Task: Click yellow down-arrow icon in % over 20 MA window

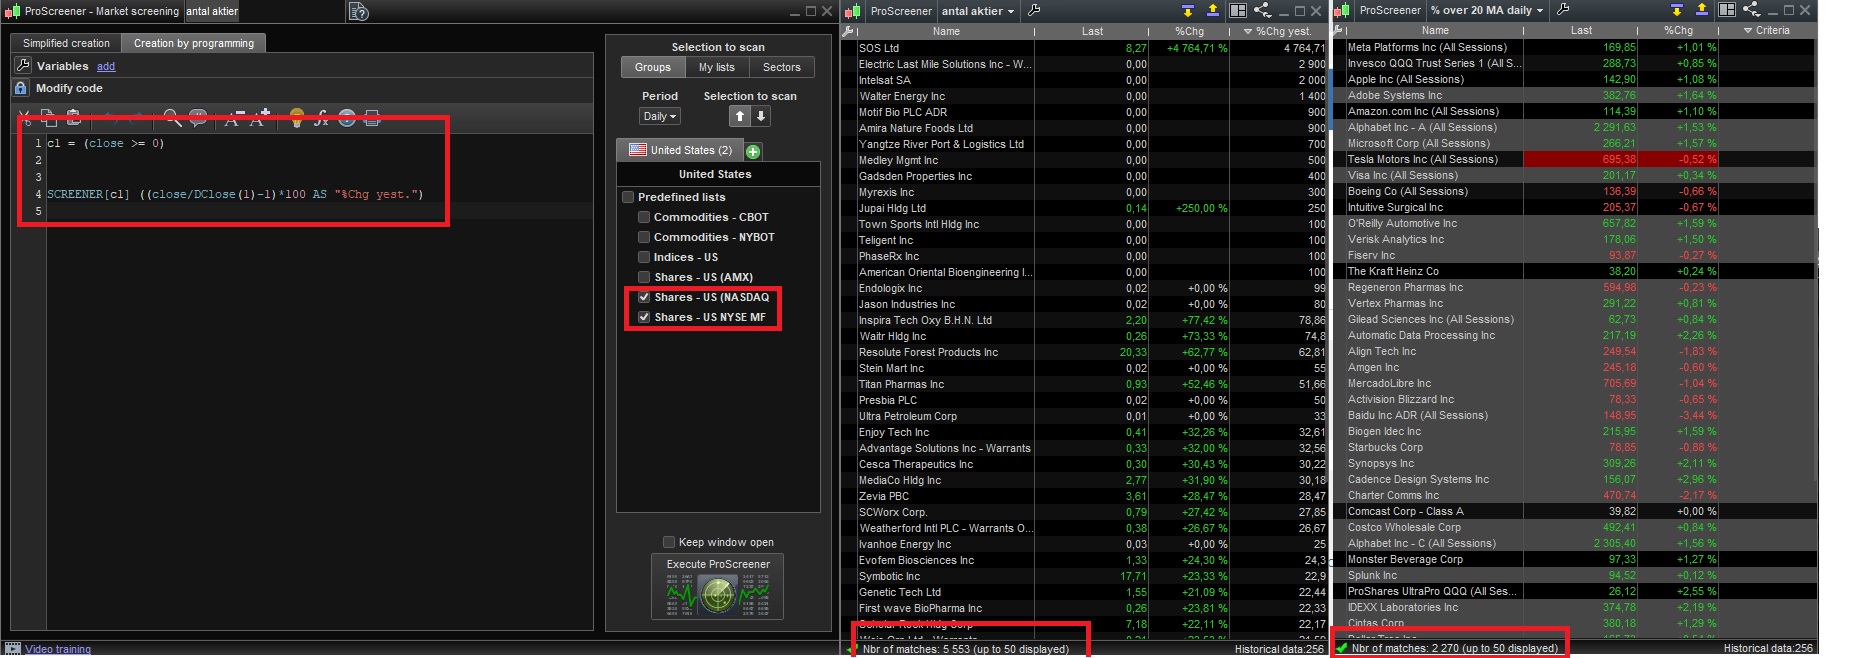Action: 1676,10
